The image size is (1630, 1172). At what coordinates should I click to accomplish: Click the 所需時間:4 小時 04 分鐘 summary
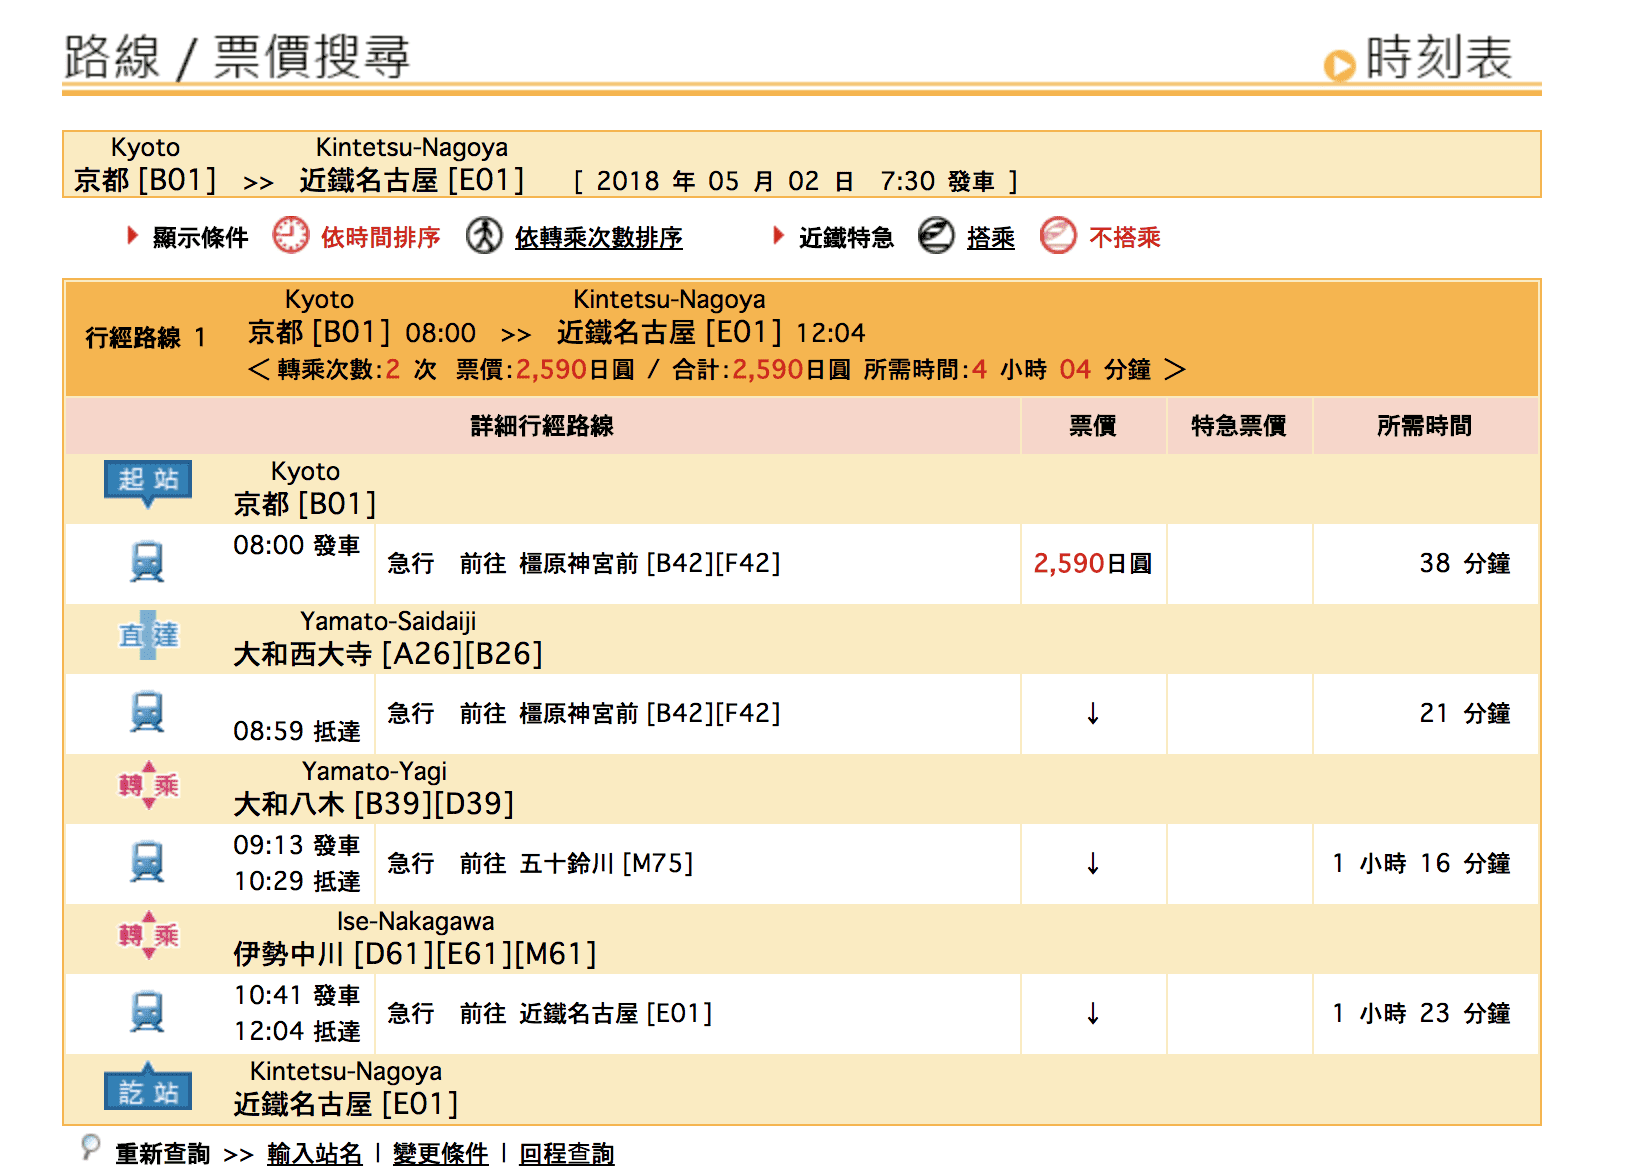pos(1008,370)
